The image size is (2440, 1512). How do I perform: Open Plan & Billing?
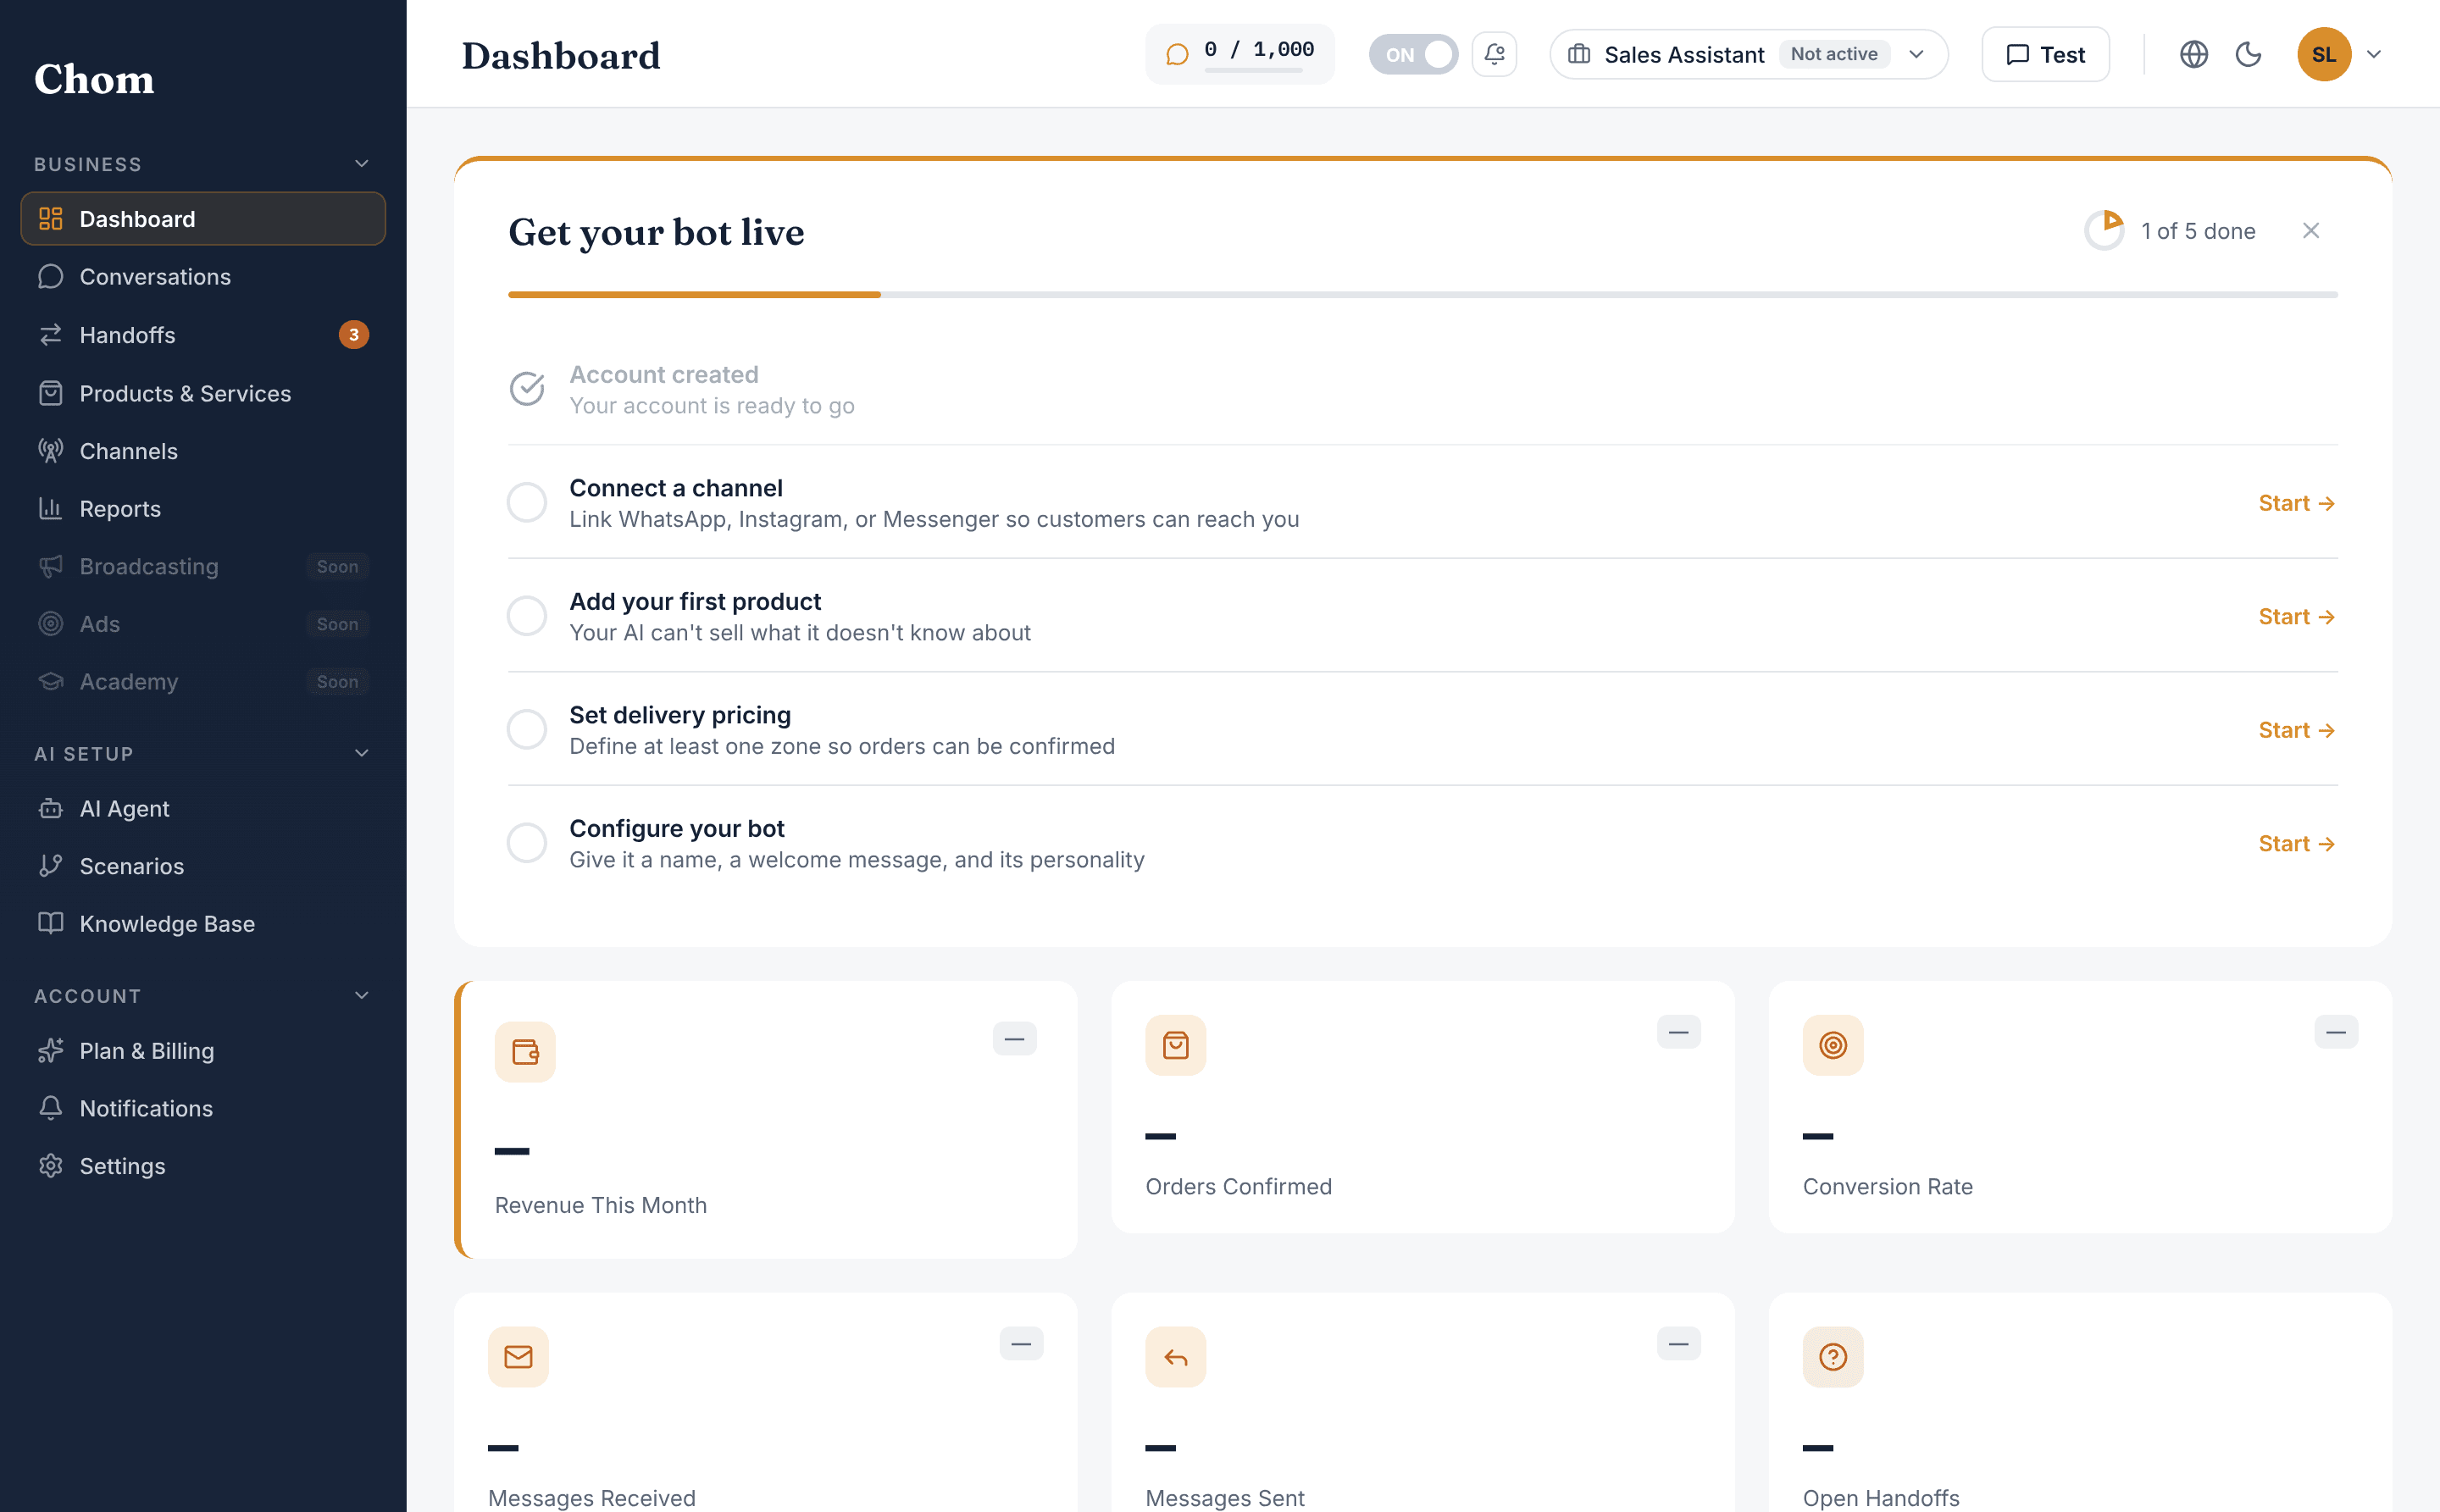click(203, 1051)
